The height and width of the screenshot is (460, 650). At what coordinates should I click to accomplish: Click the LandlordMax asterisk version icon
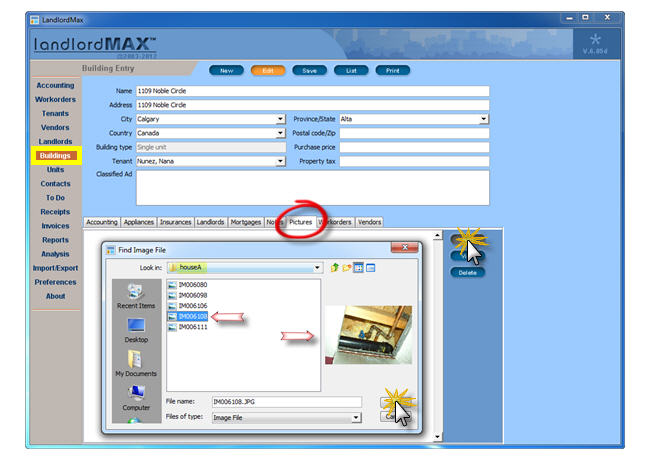(595, 40)
